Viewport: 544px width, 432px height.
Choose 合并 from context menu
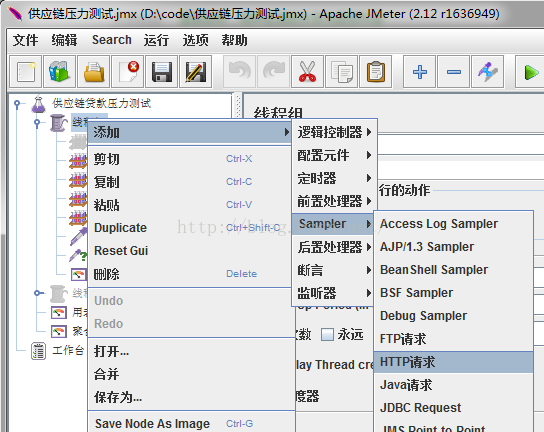[x=191, y=374]
